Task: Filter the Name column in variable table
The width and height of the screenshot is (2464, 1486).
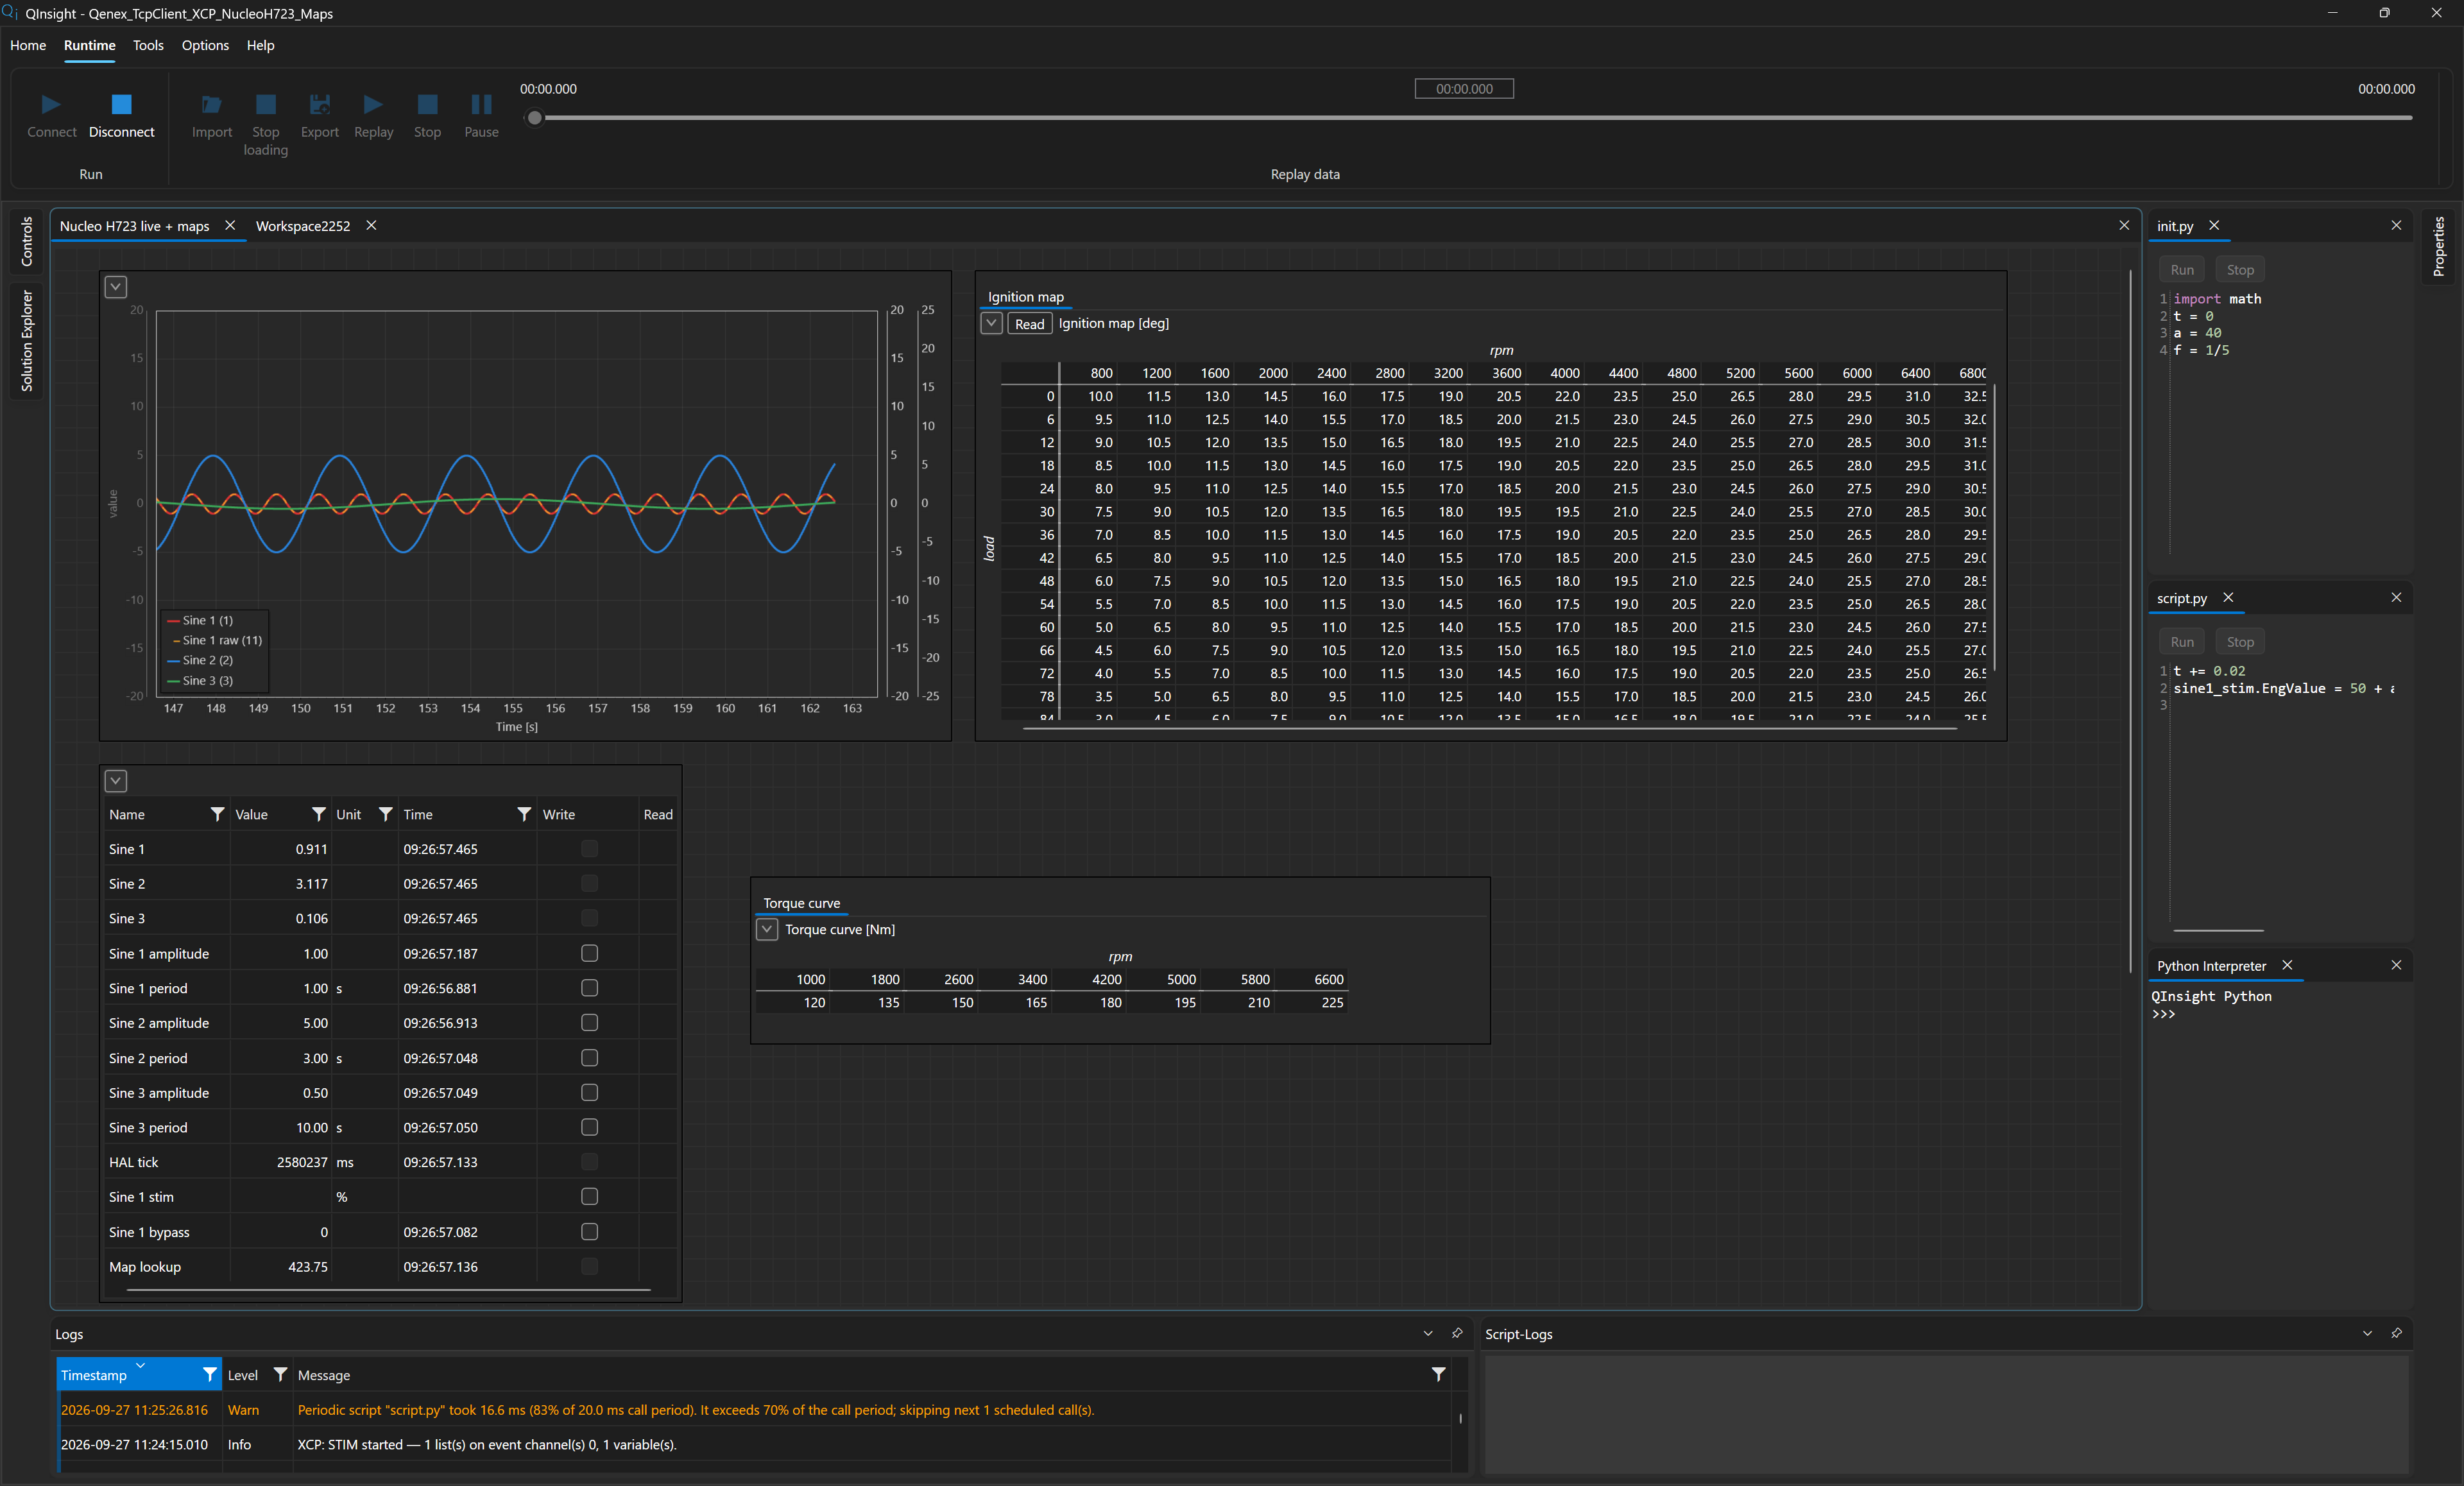Action: [x=217, y=814]
